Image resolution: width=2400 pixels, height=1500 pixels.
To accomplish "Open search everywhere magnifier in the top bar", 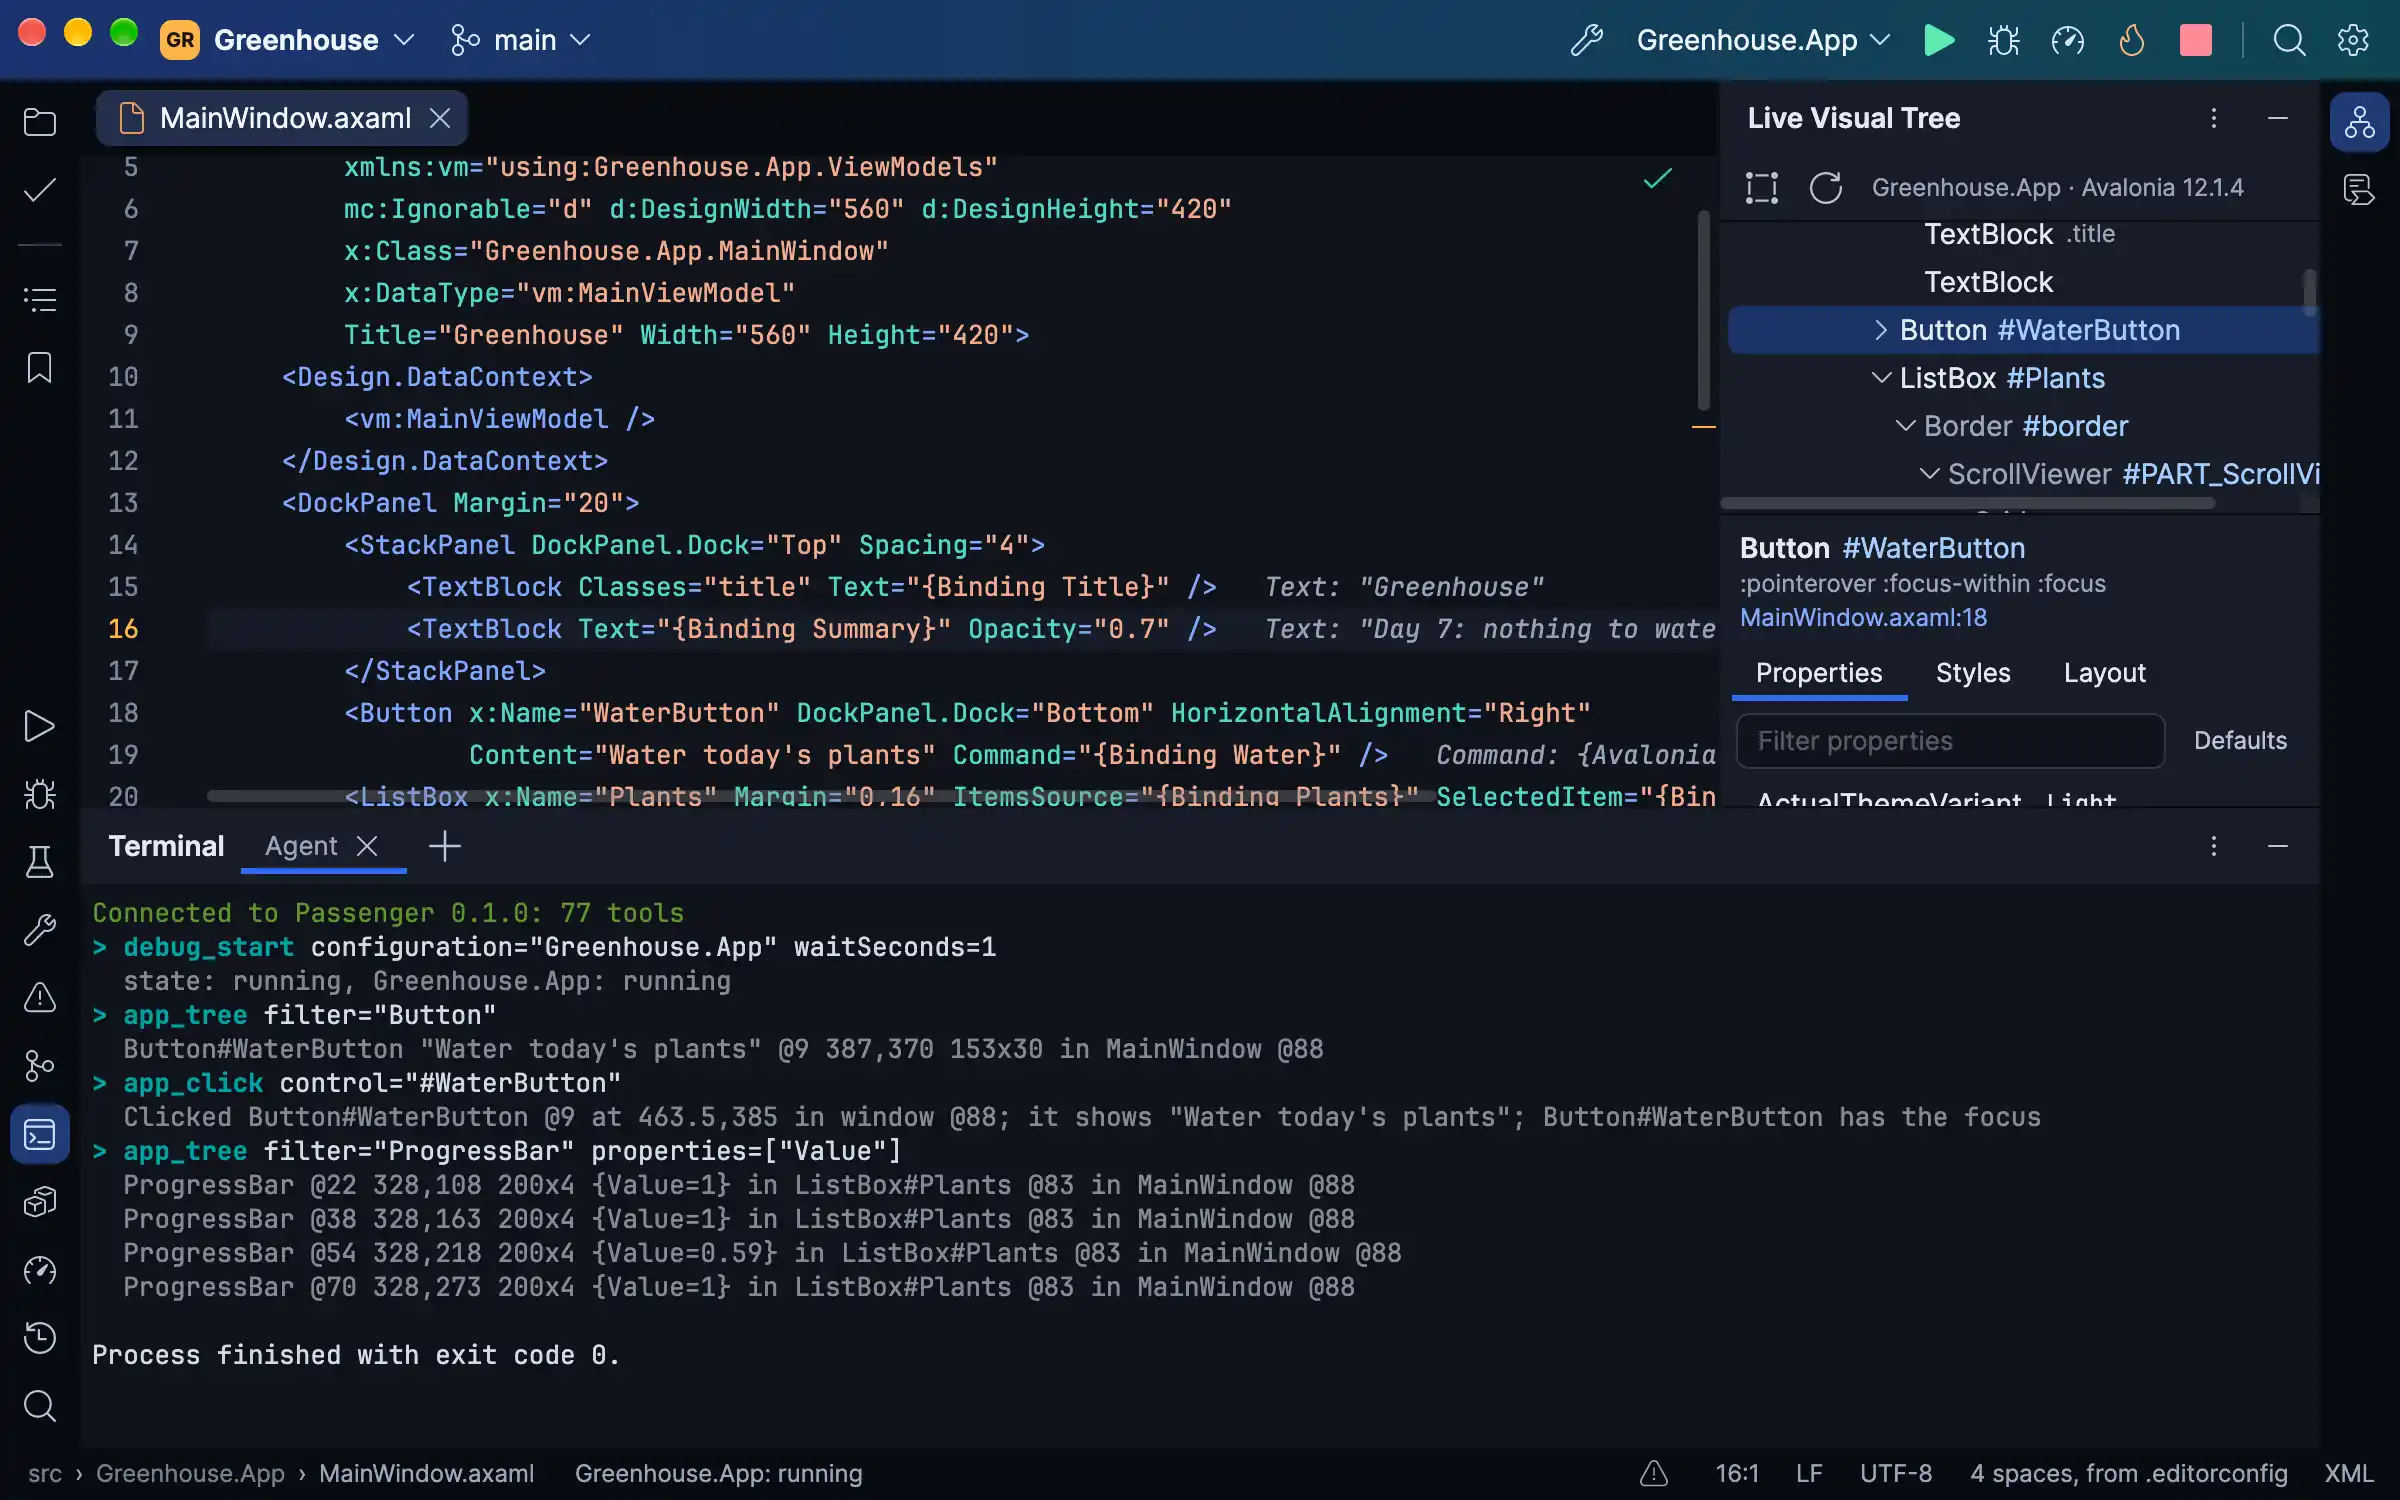I will pyautogui.click(x=2289, y=40).
